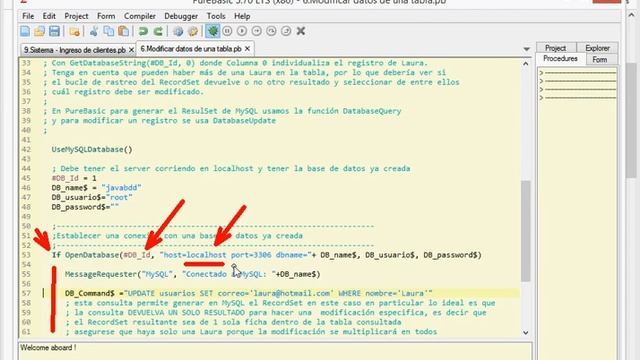The image size is (640, 360).
Task: Toggle the Use Debugger bug icon
Action: [212, 31]
